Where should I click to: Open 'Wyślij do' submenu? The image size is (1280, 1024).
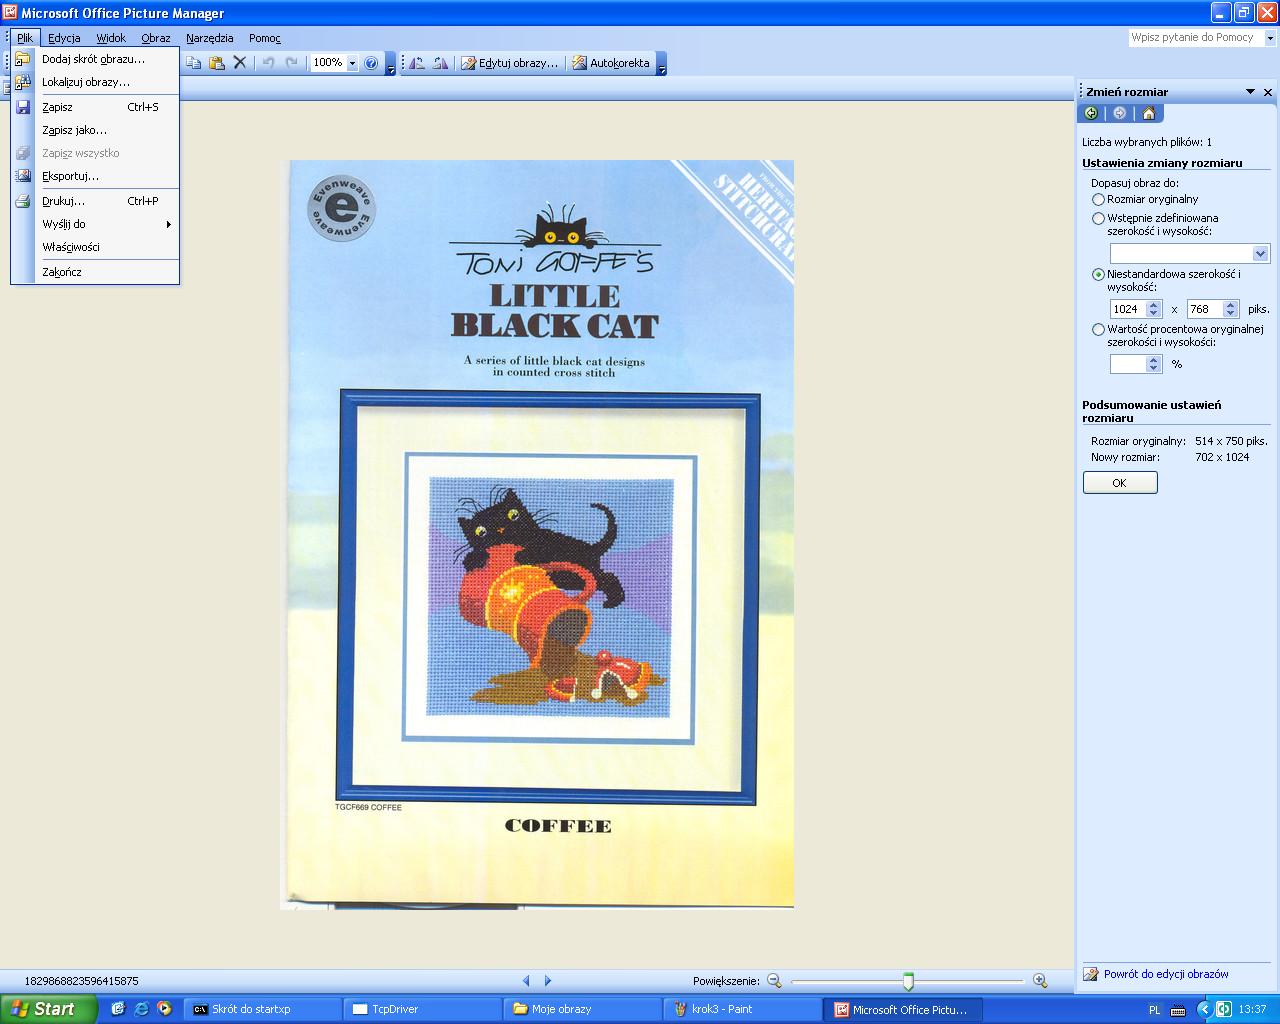pos(64,224)
